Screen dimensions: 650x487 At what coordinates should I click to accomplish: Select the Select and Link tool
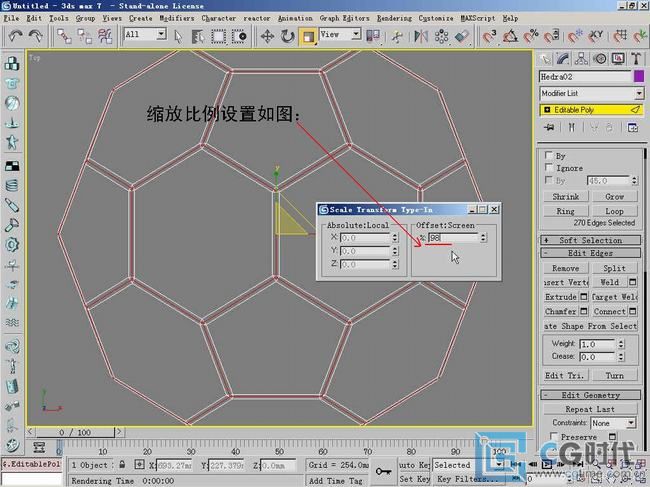[x=64, y=36]
